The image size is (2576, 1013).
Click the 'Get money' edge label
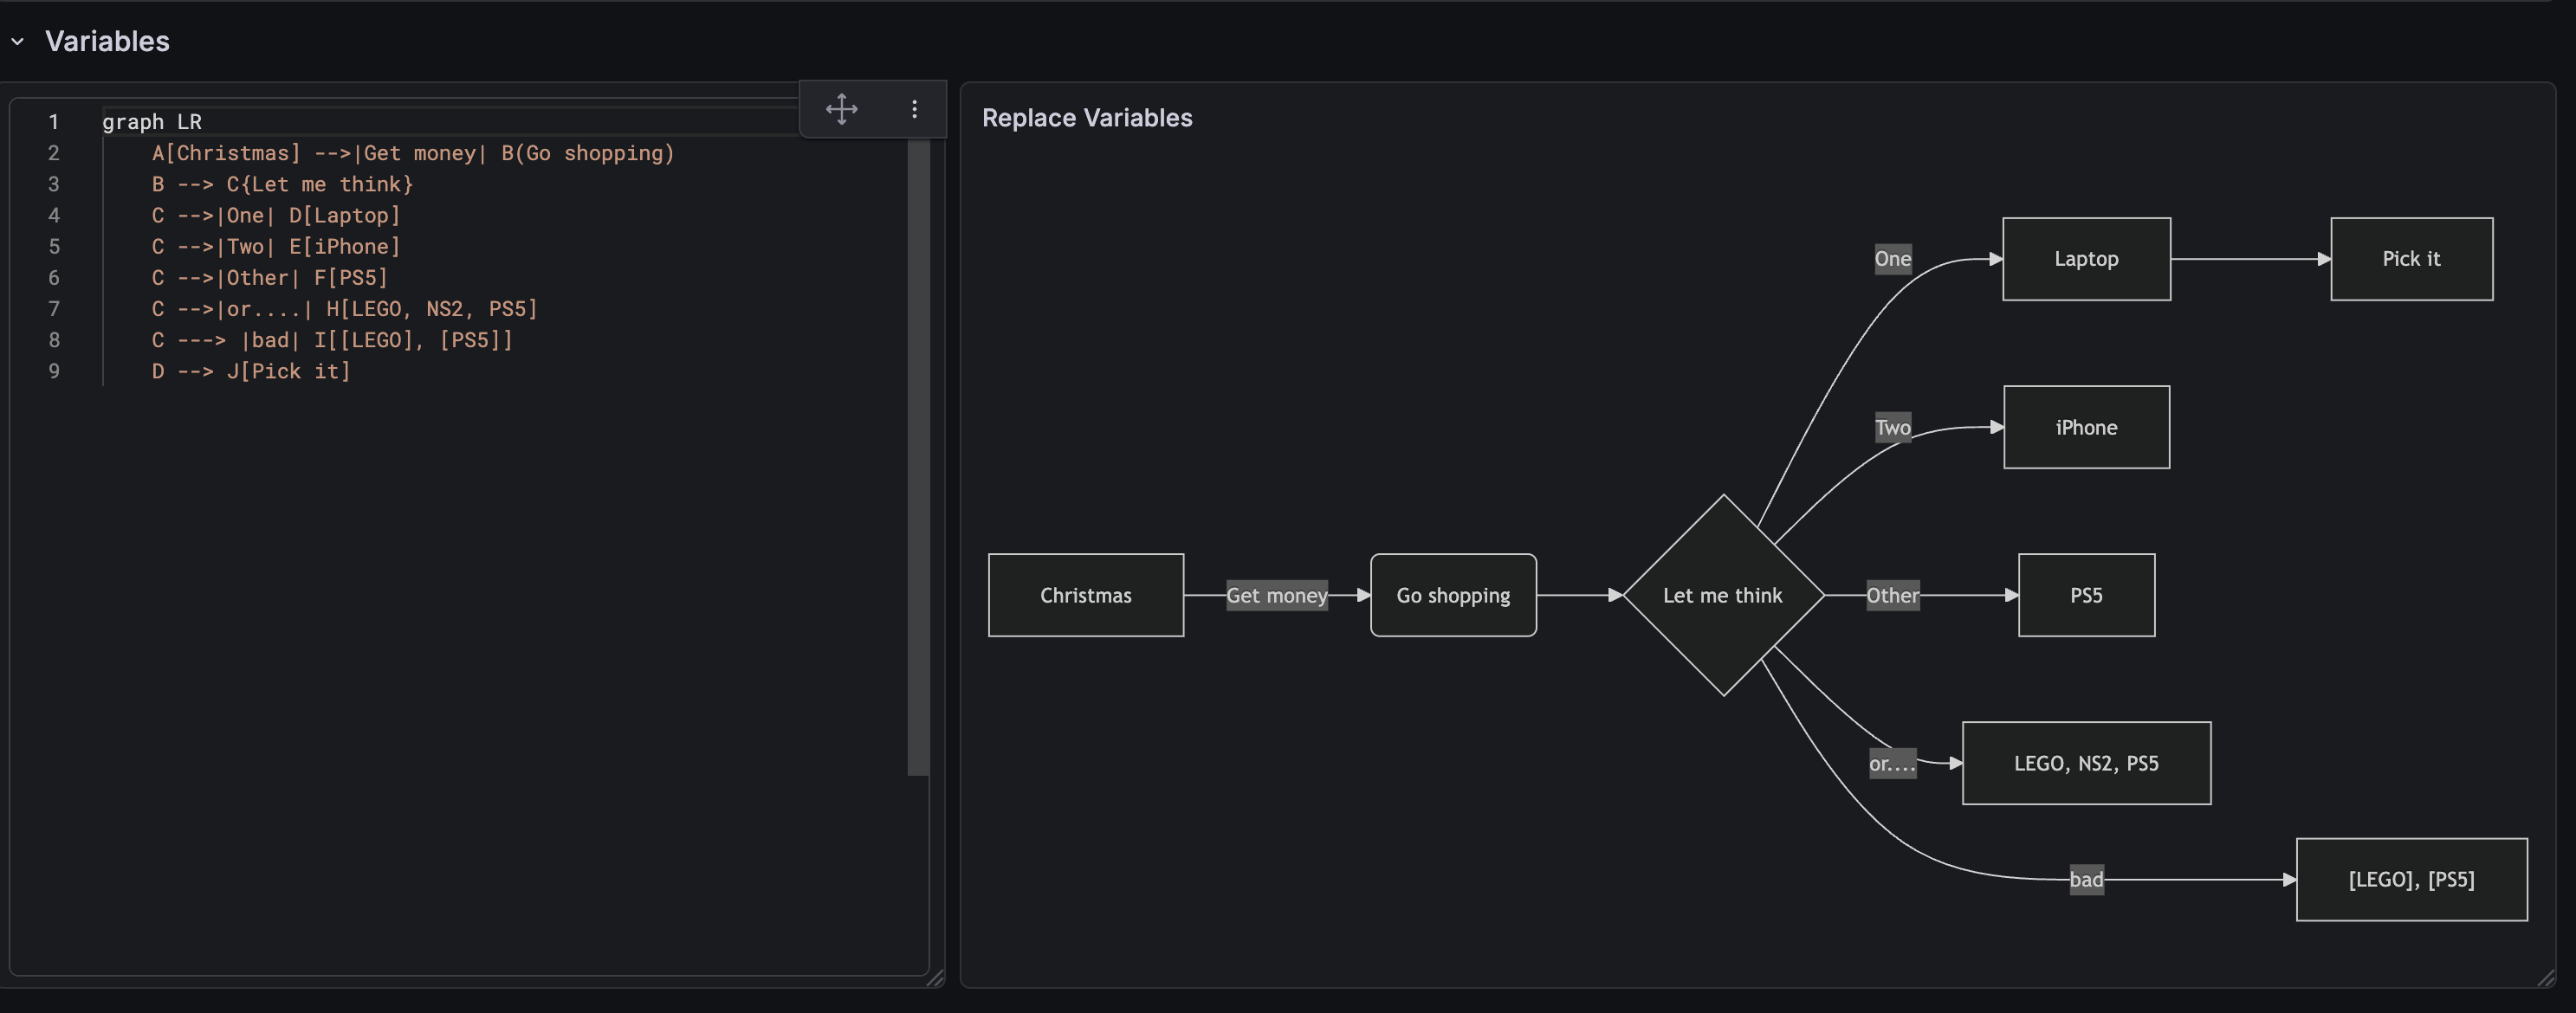[x=1277, y=595]
